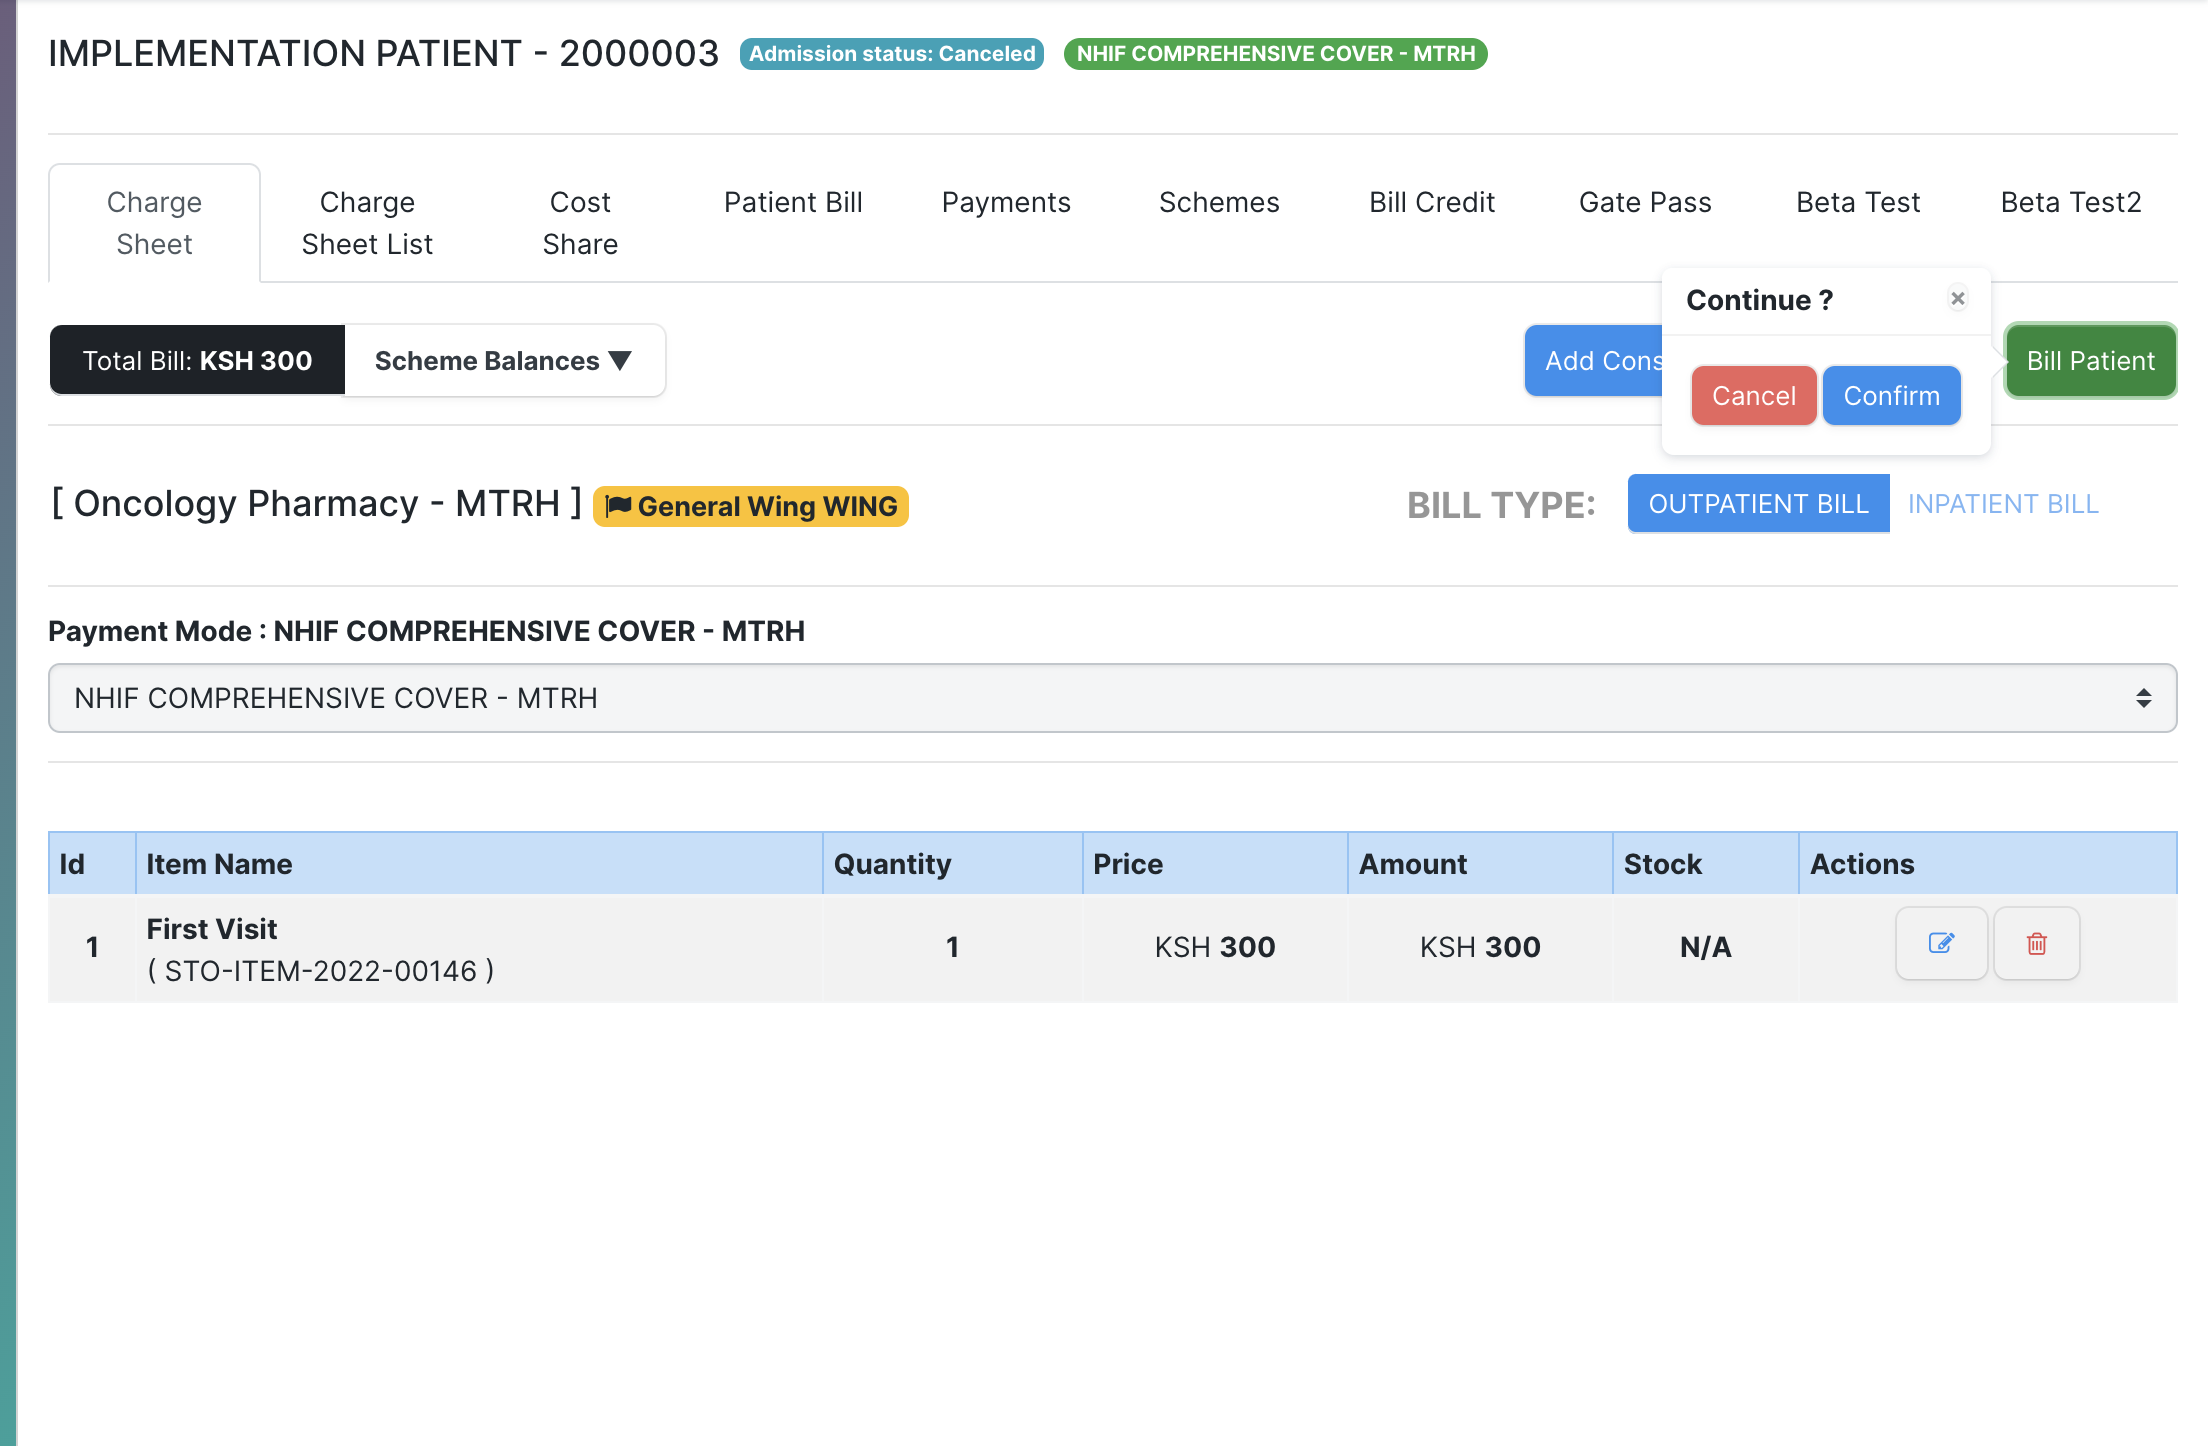Open the Gate Pass tab
The height and width of the screenshot is (1446, 2208).
pyautogui.click(x=1645, y=202)
